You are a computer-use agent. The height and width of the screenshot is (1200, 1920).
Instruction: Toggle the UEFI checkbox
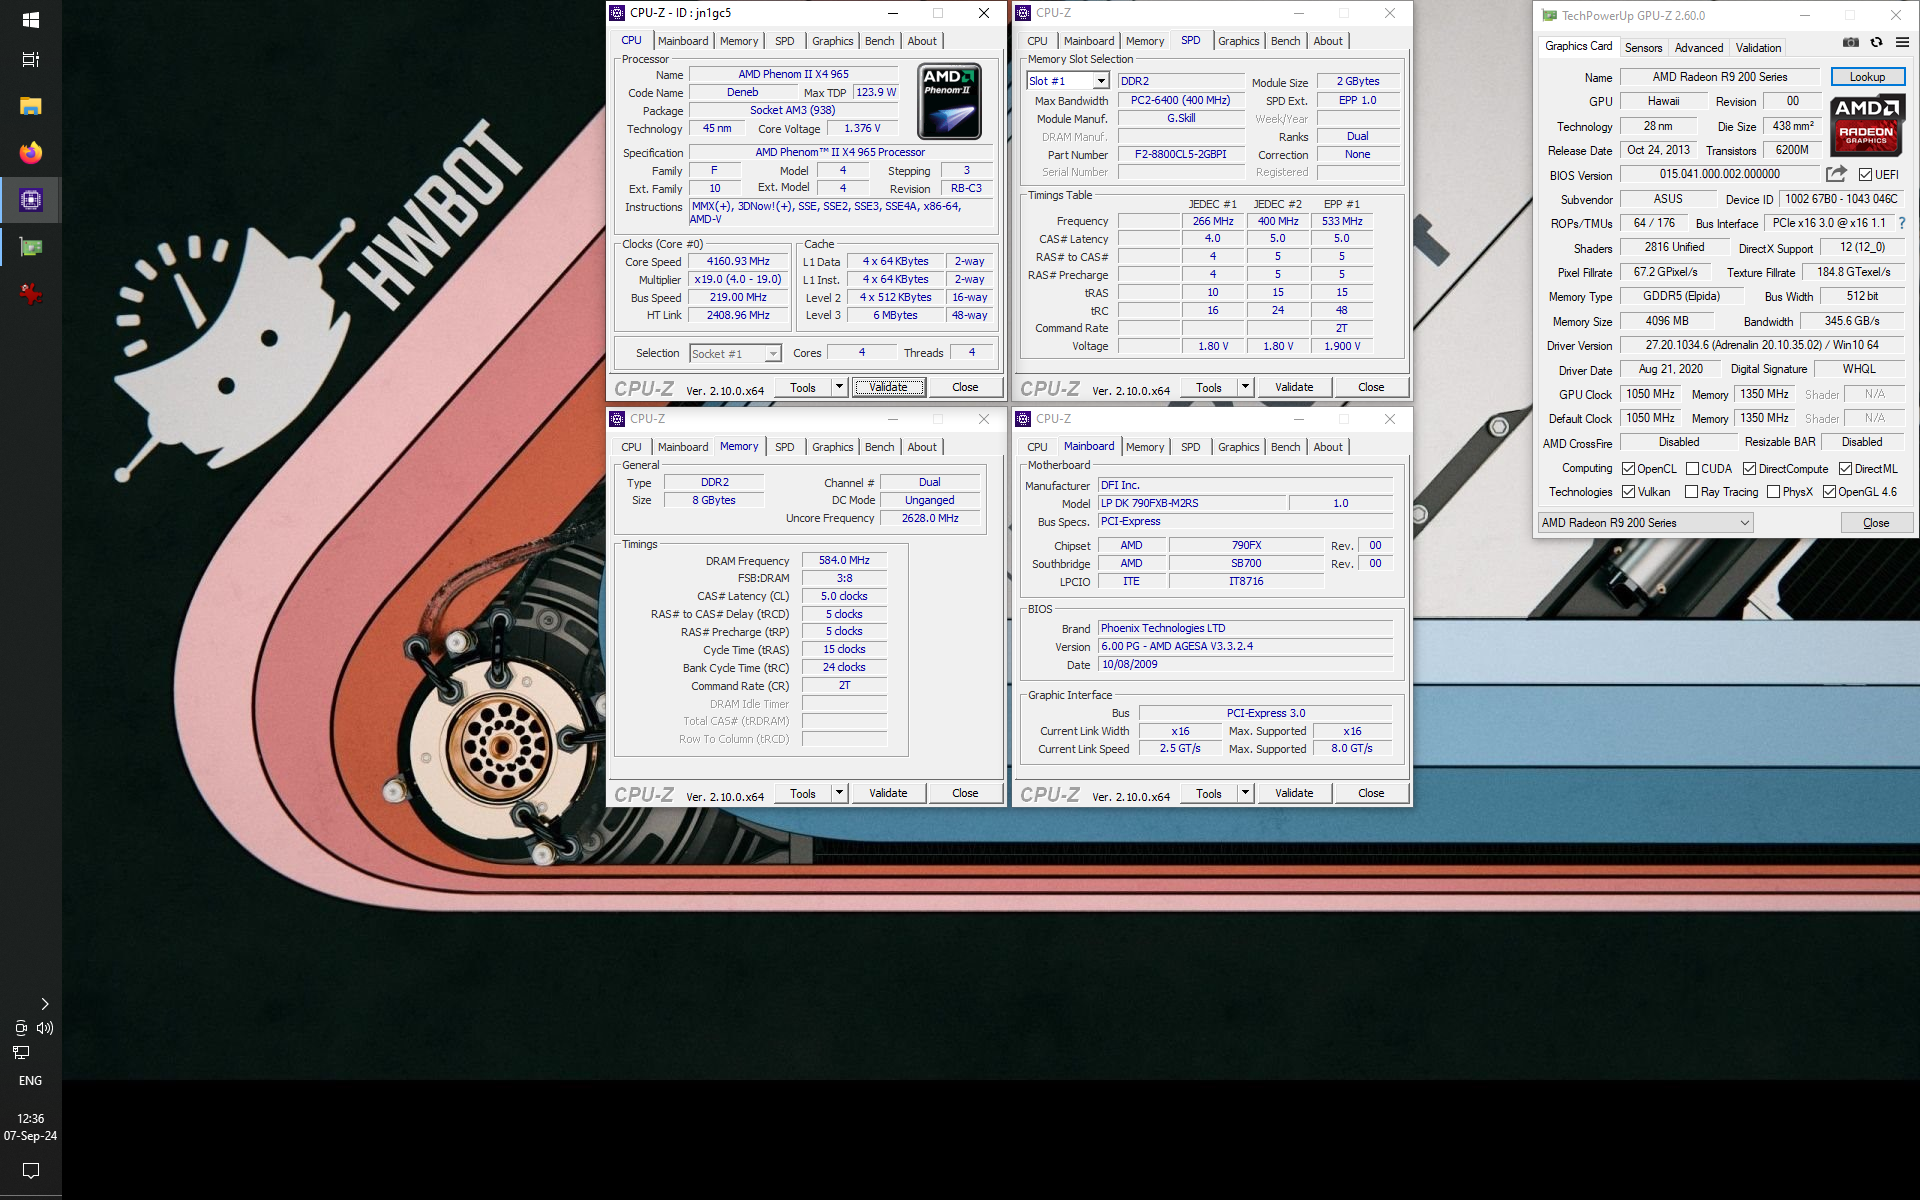click(x=1865, y=175)
